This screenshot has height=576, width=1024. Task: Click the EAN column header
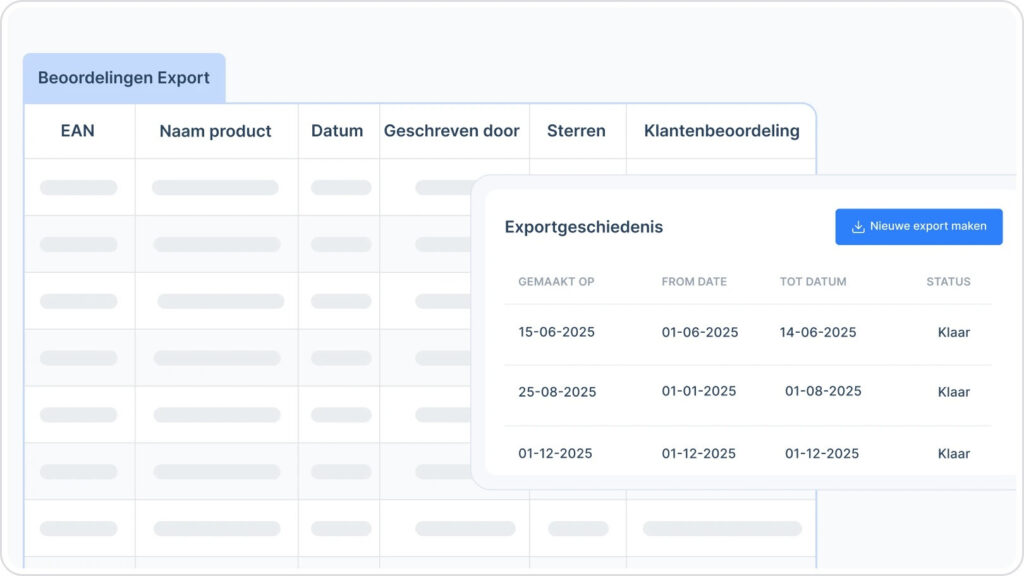[78, 131]
